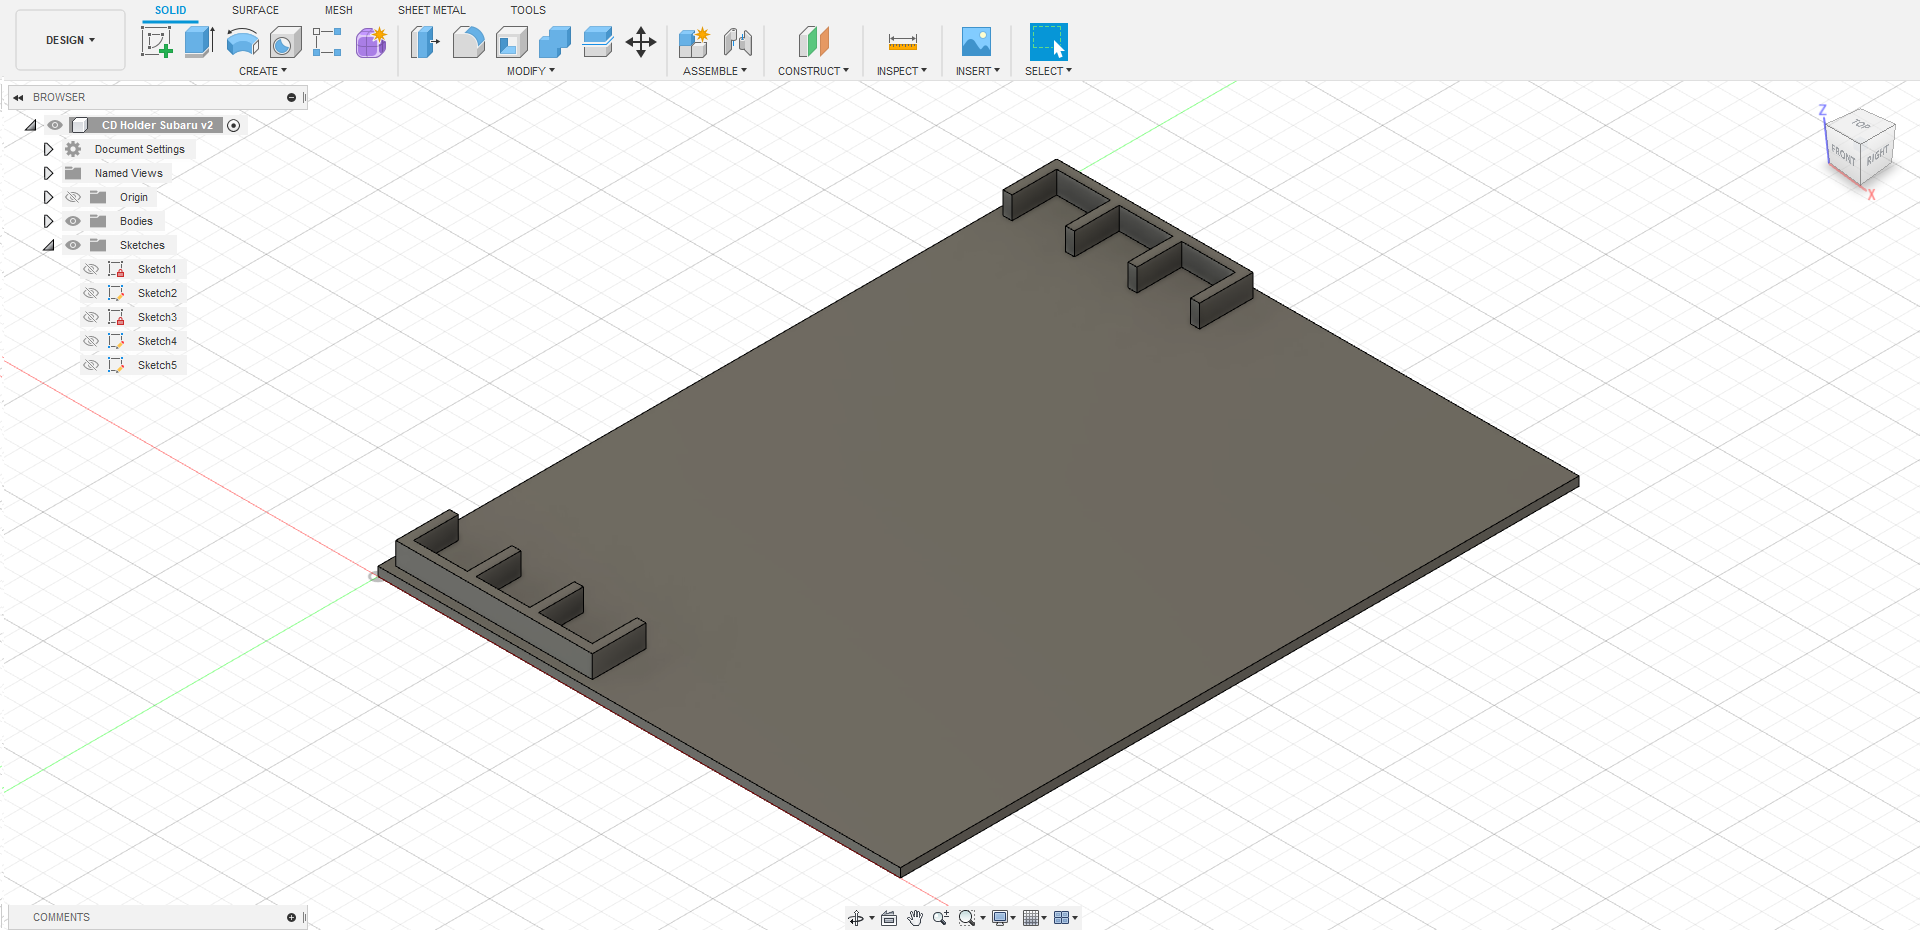Hide the Bodies folder
The width and height of the screenshot is (1920, 930).
73,221
